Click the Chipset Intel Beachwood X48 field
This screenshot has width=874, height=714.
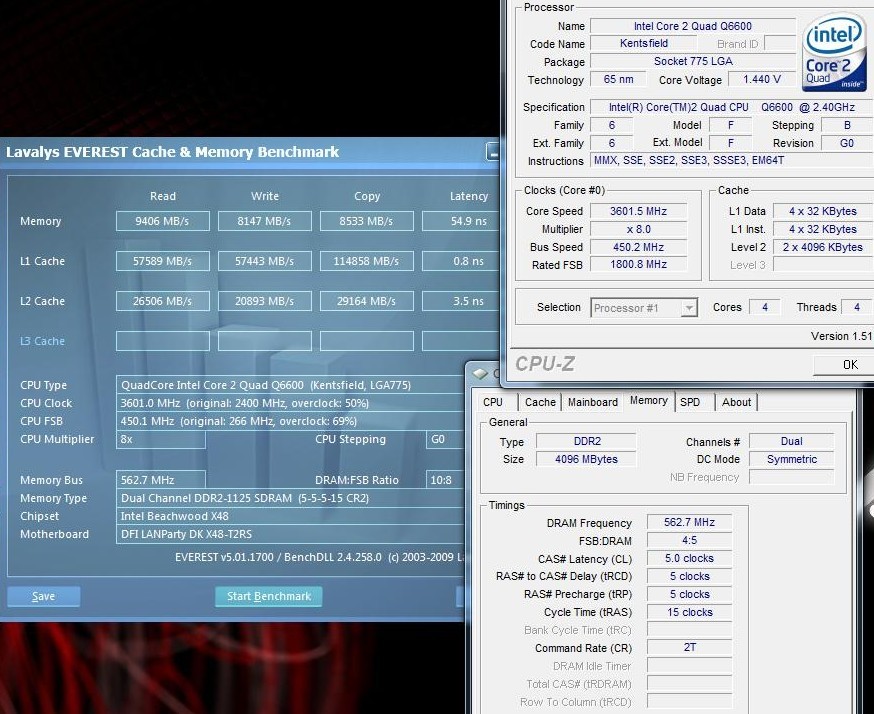pyautogui.click(x=290, y=516)
